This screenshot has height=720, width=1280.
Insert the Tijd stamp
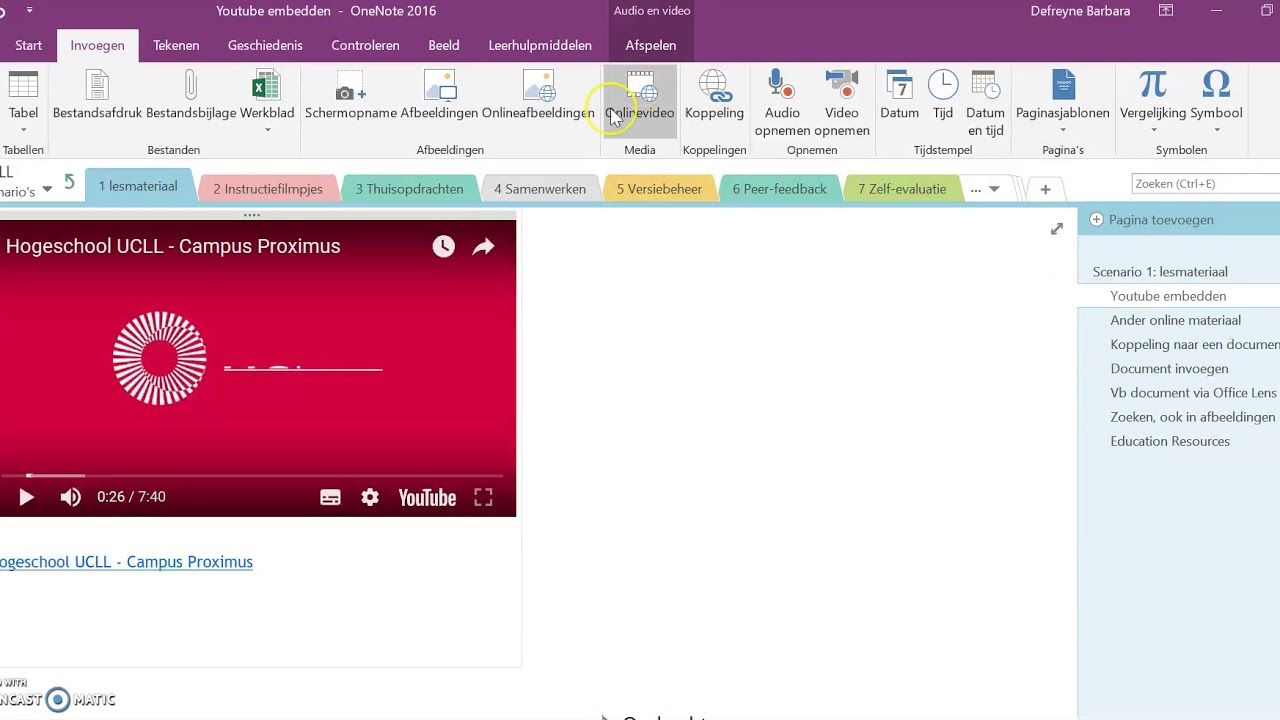pyautogui.click(x=943, y=96)
